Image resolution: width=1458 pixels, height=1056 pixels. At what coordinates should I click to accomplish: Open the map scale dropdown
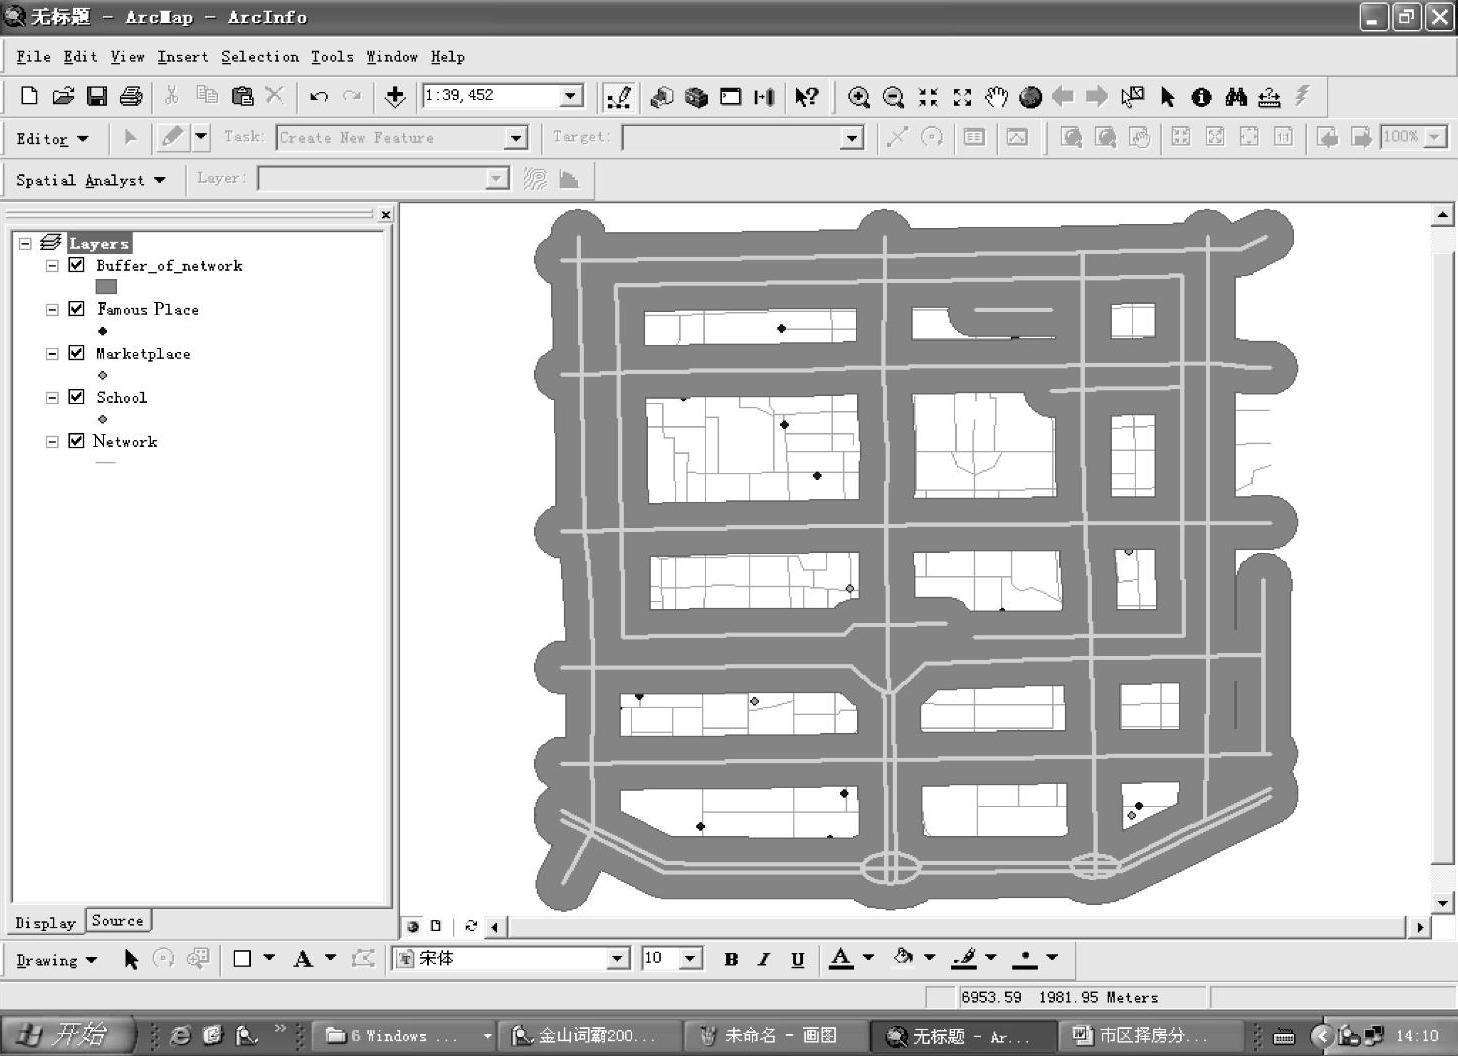coord(571,96)
